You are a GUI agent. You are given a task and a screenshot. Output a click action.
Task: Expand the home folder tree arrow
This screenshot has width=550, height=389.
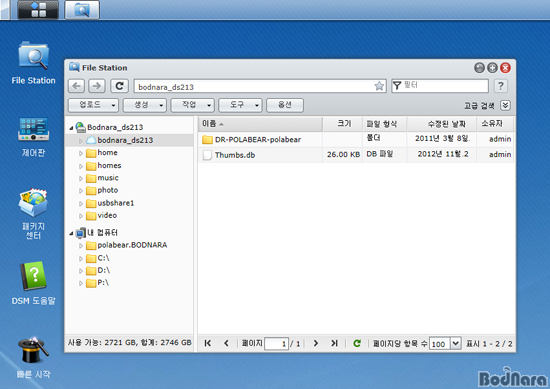point(81,153)
